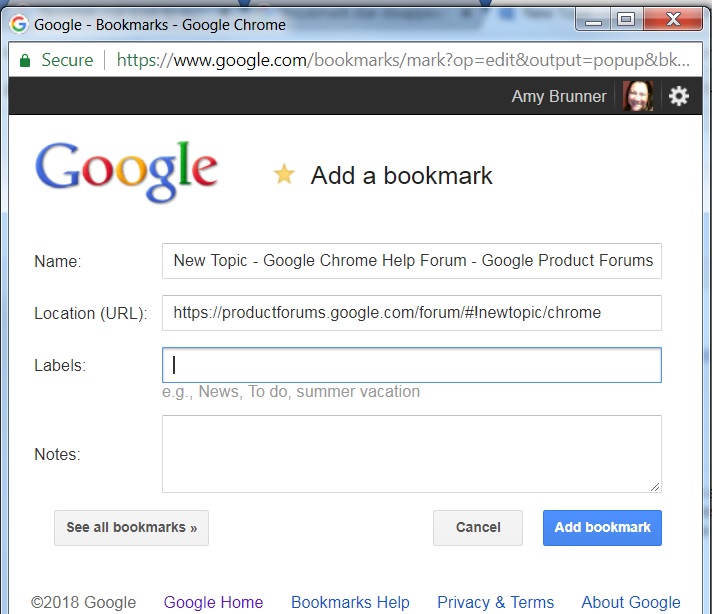Viewport: 712px width, 614px height.
Task: Focus the Name input field
Action: coord(411,261)
